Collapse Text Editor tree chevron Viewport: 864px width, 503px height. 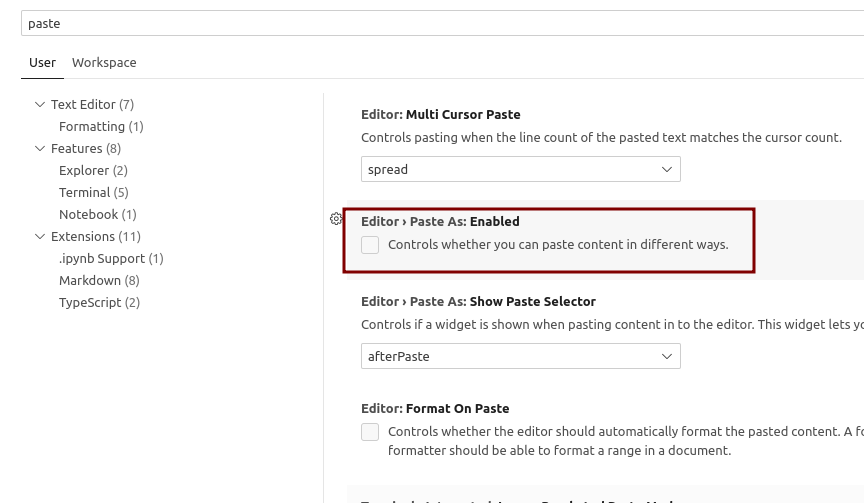click(x=40, y=105)
